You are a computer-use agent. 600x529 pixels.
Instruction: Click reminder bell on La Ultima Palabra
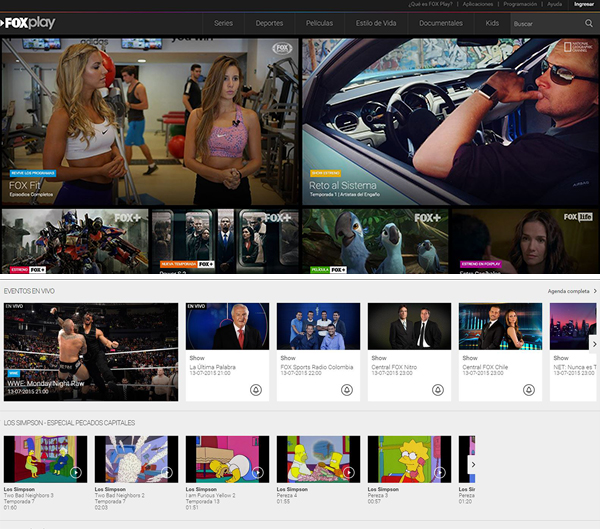pyautogui.click(x=255, y=390)
